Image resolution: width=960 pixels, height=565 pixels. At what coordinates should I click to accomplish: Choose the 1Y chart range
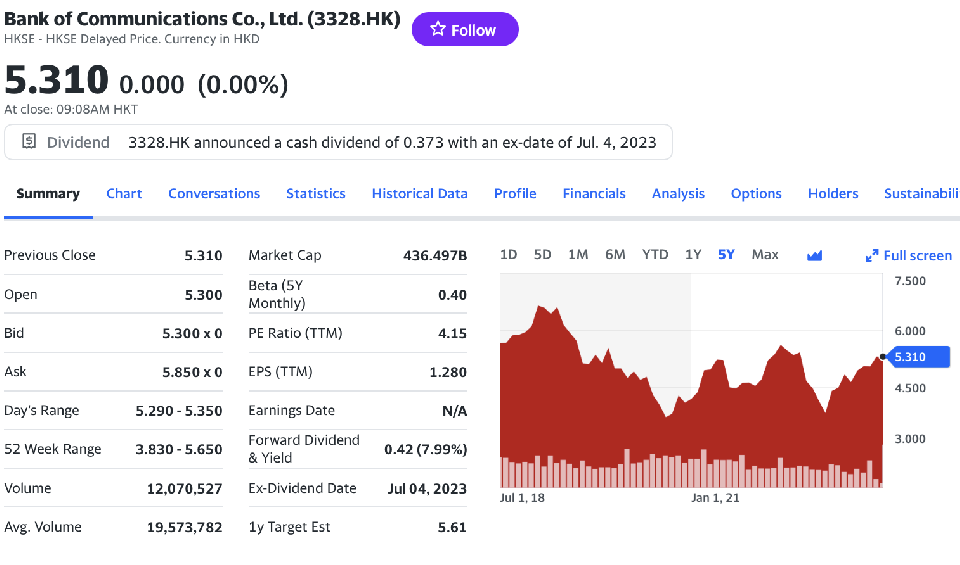tap(693, 254)
